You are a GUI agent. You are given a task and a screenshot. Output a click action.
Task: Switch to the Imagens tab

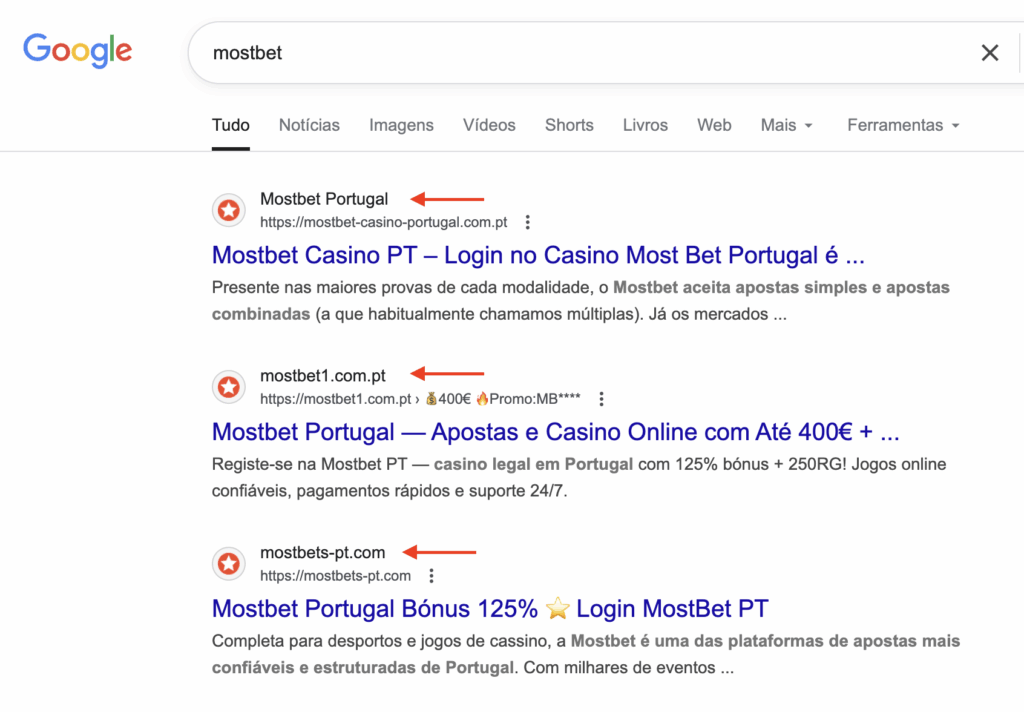pos(401,125)
